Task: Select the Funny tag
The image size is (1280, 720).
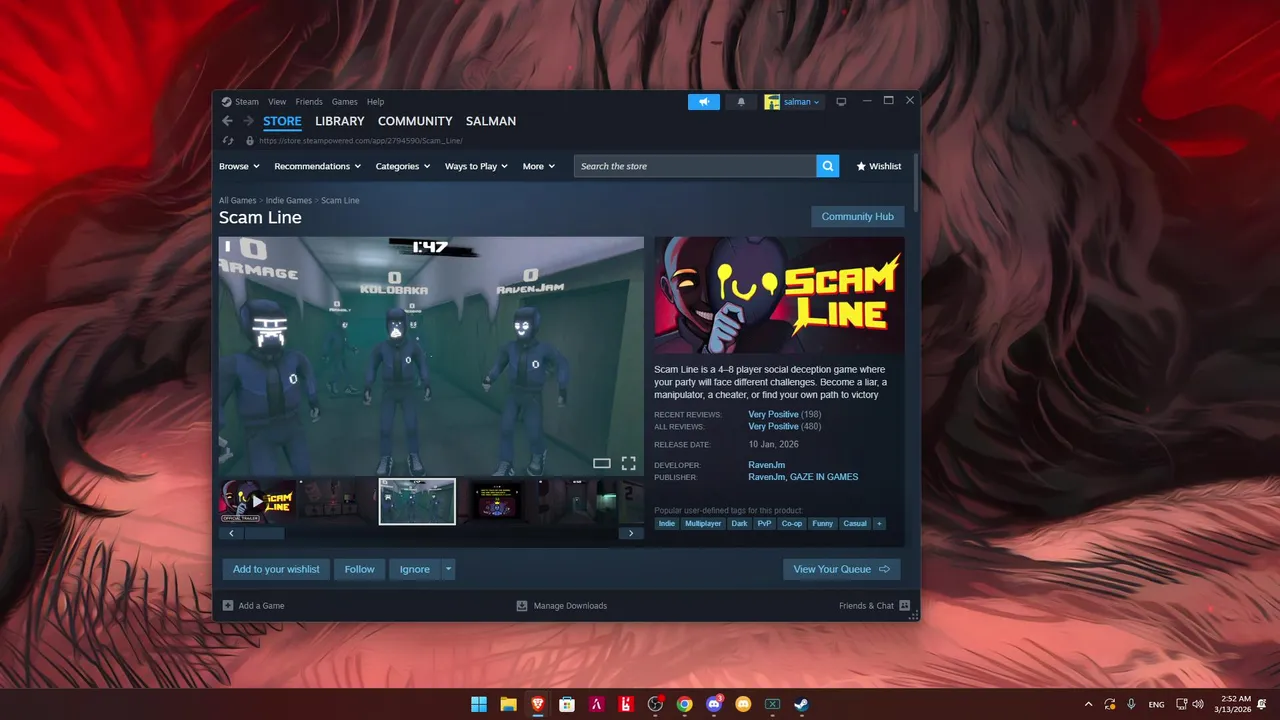Action: [x=823, y=523]
